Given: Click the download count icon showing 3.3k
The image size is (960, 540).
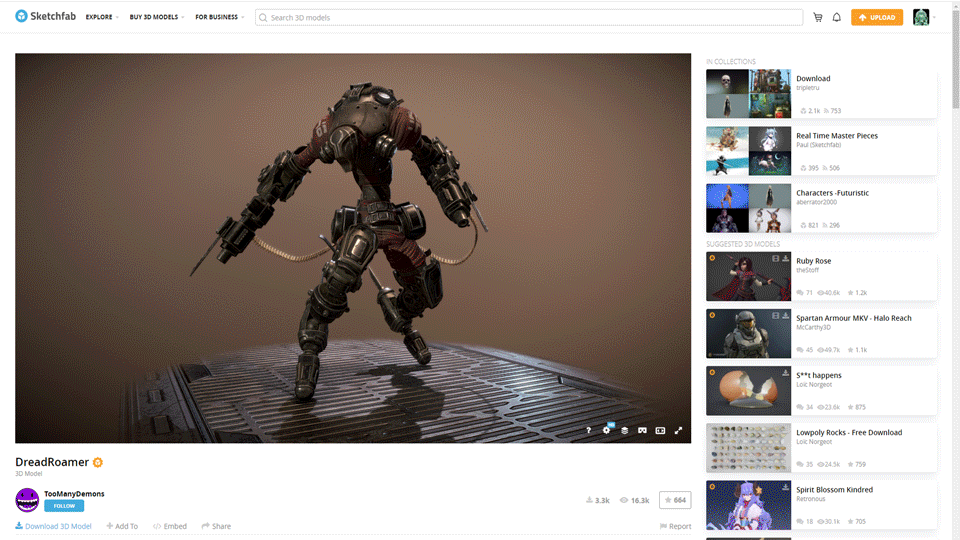Looking at the screenshot, I should [589, 500].
